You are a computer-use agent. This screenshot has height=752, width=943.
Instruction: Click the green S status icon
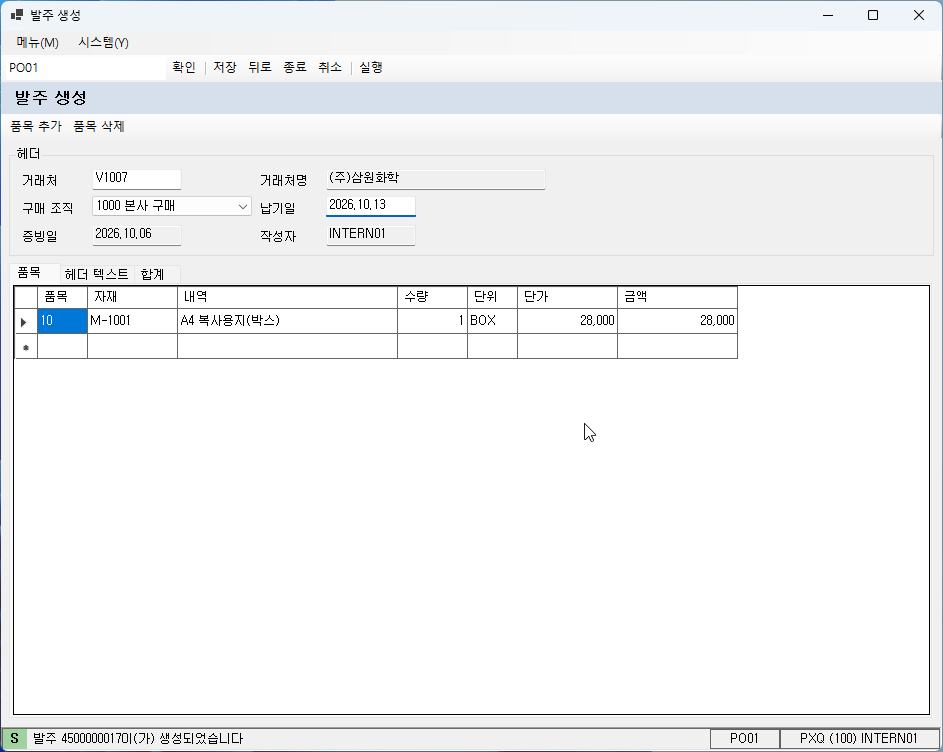14,739
